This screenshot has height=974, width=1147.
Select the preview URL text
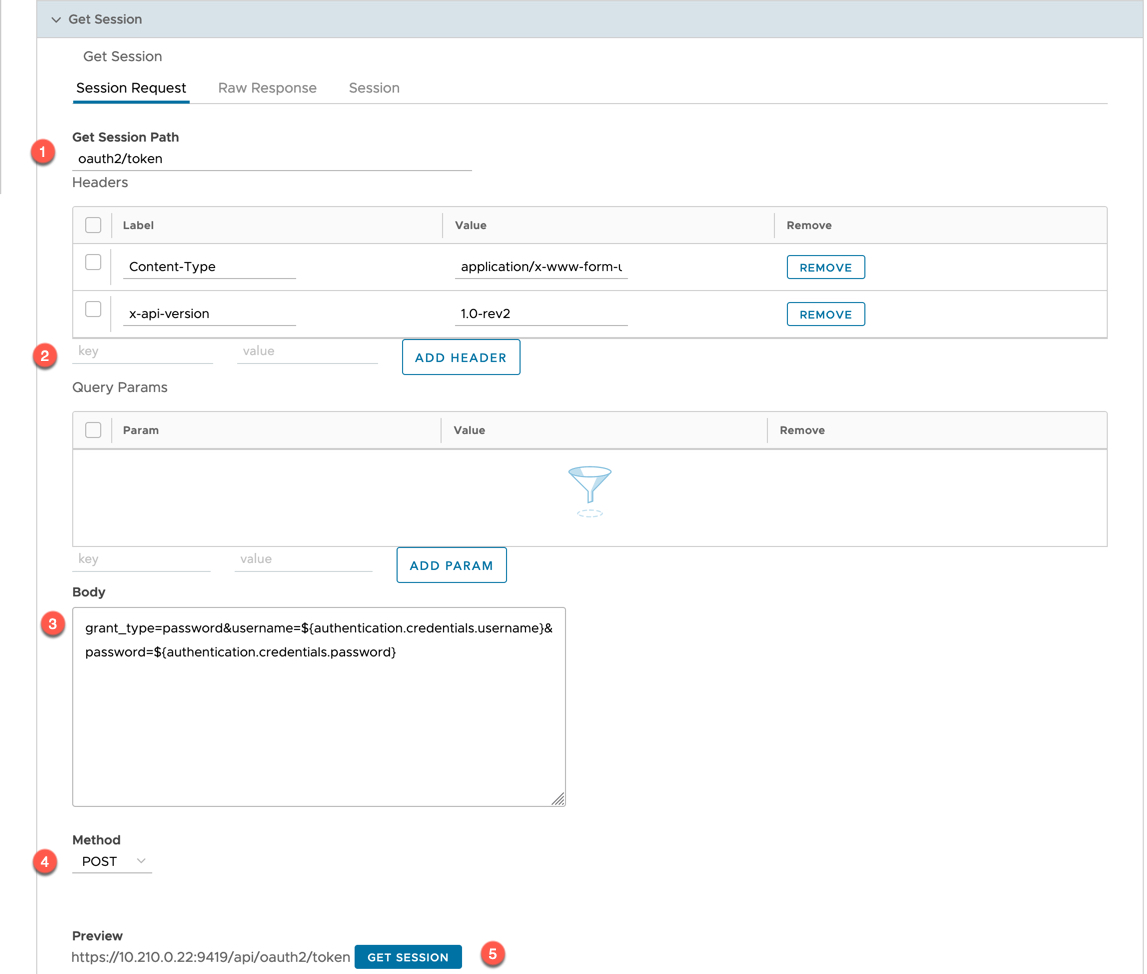click(211, 957)
